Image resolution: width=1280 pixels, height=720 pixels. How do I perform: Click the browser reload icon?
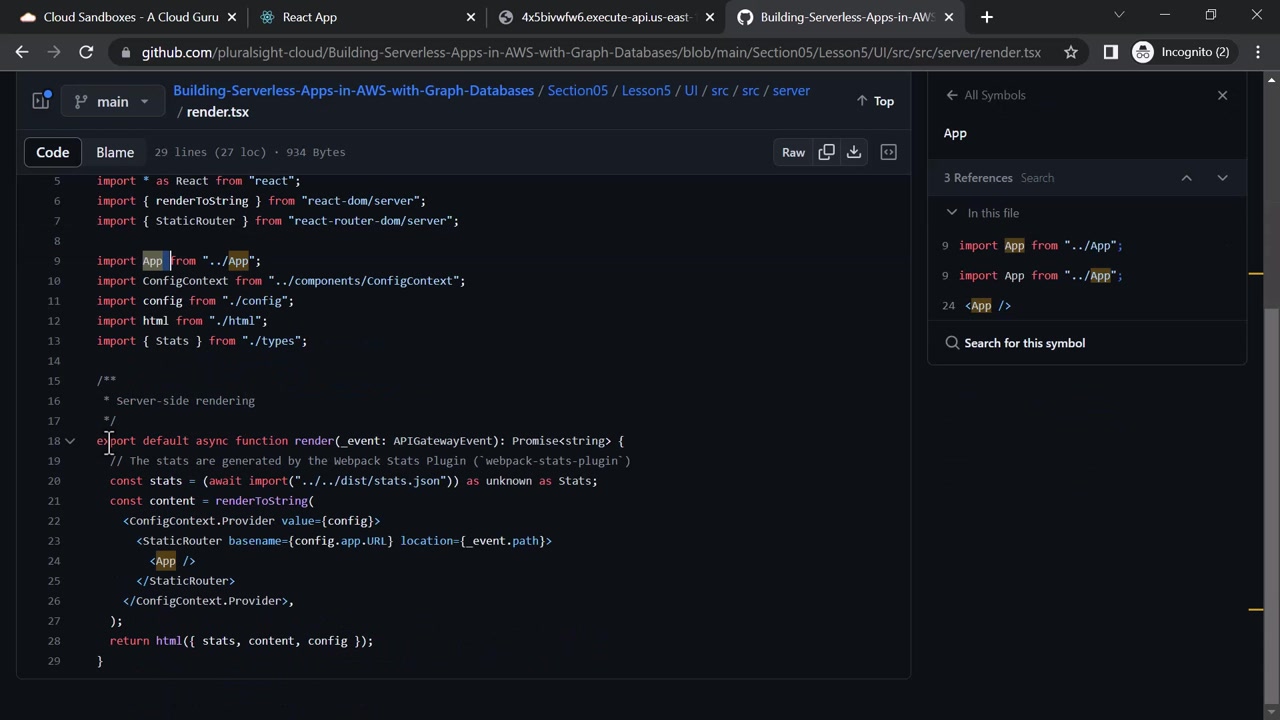86,52
